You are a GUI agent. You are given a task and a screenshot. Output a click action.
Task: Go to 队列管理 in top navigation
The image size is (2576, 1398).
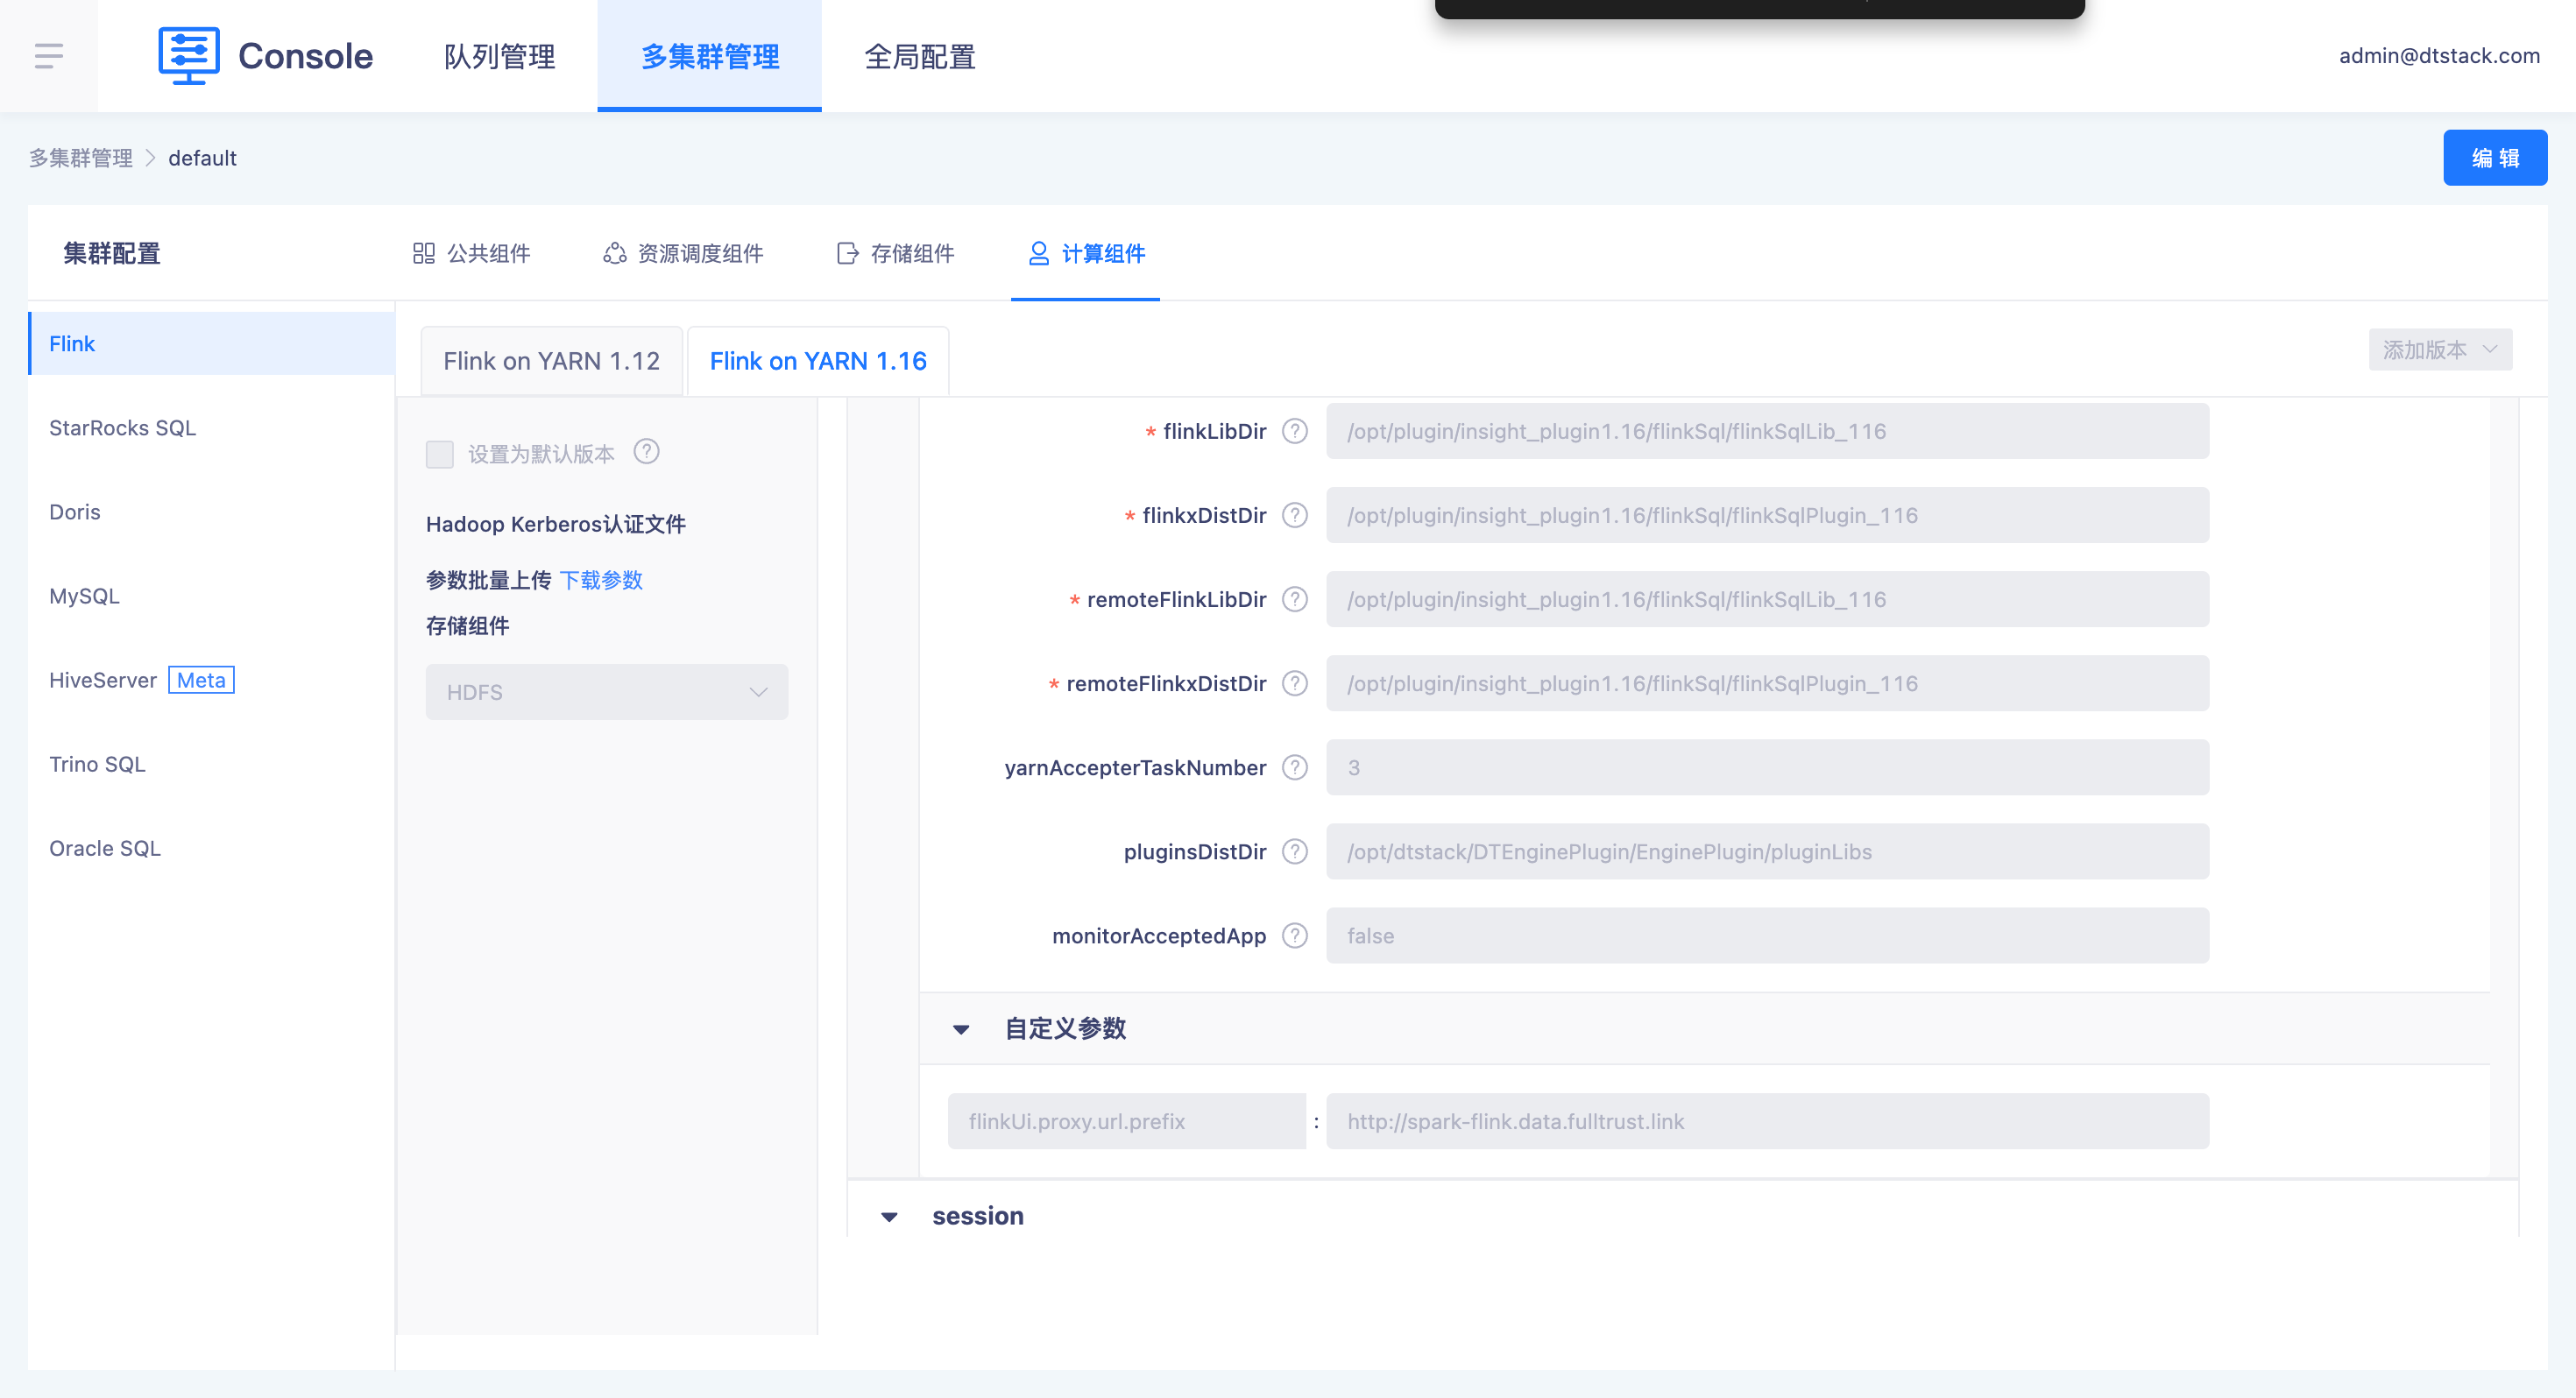click(499, 56)
